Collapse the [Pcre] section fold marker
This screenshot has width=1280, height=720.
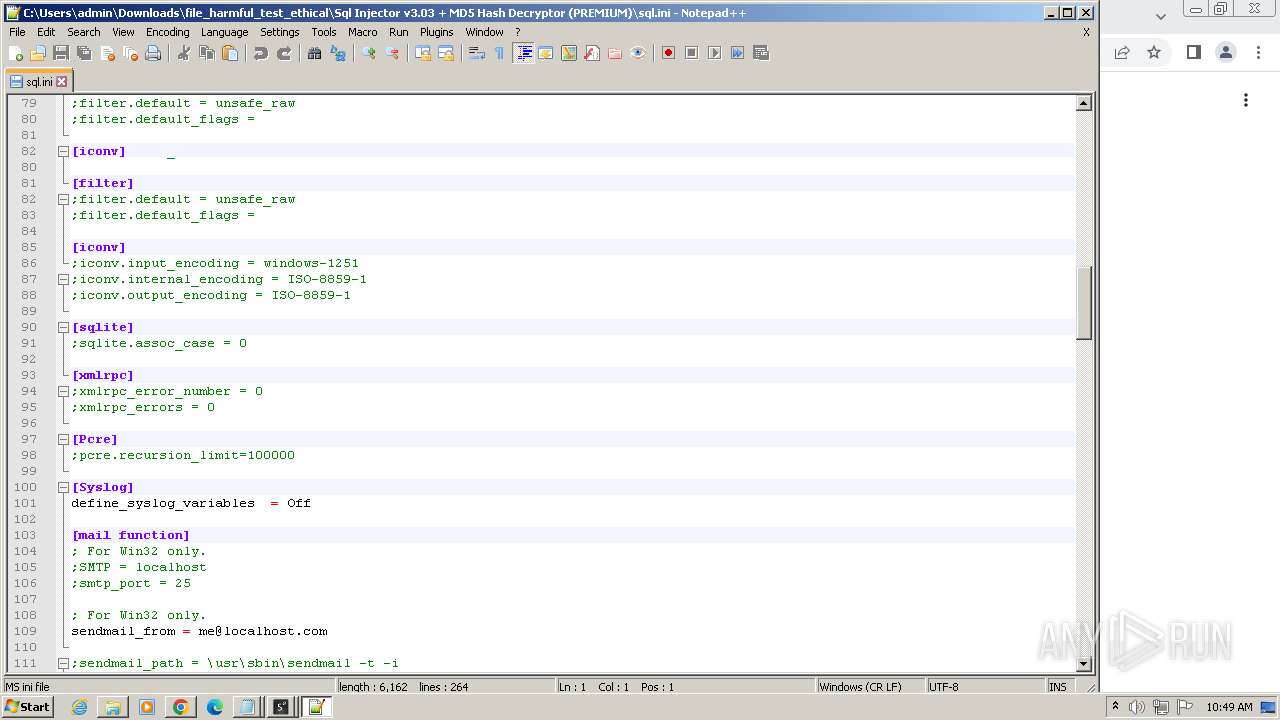[63, 439]
